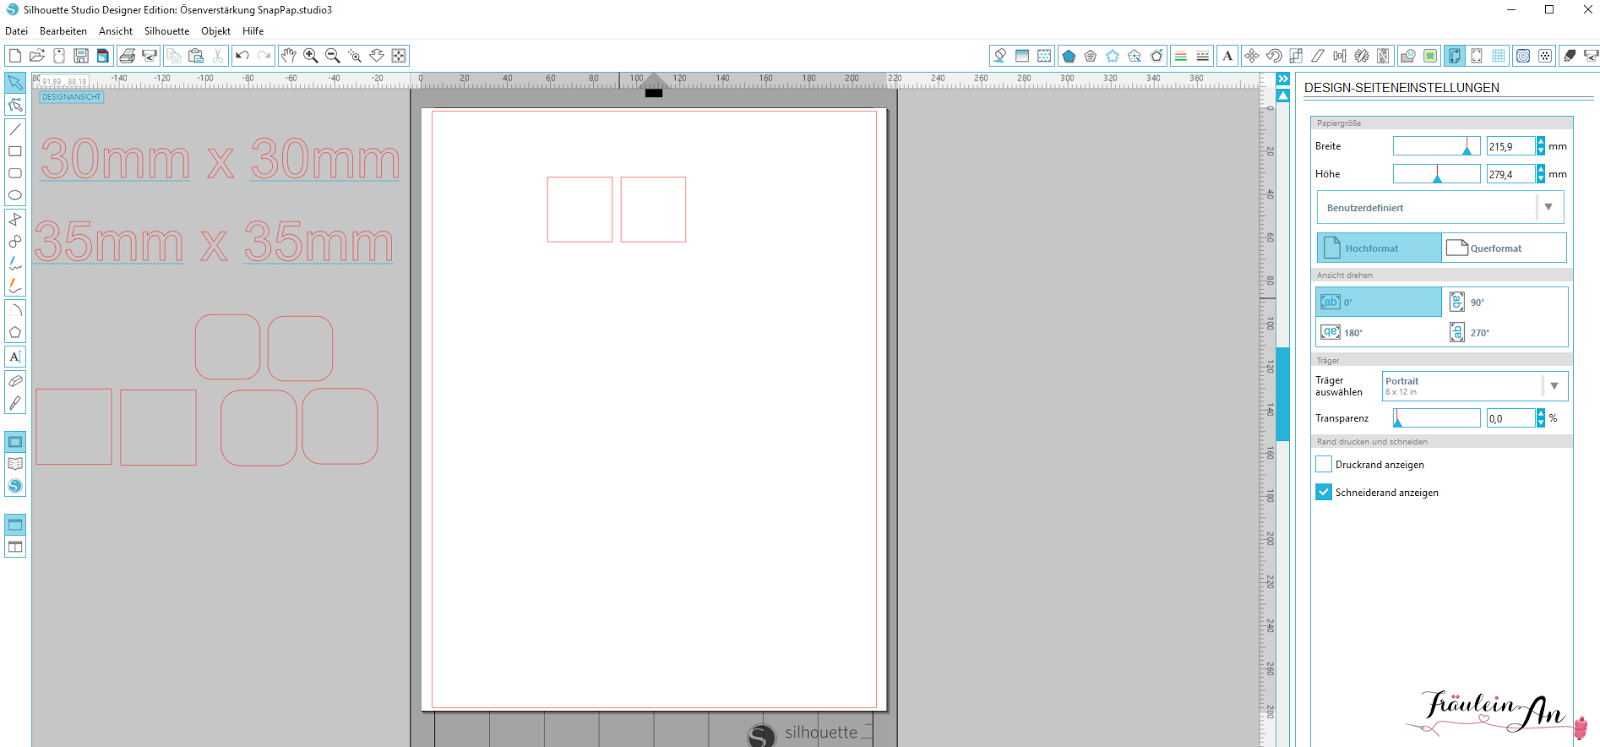Open the Fill Color pentagon panel
The image size is (1600, 747).
click(1069, 56)
